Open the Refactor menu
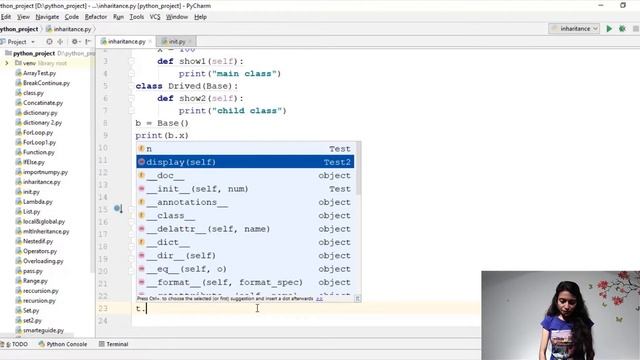The image size is (640, 360). tap(96, 17)
